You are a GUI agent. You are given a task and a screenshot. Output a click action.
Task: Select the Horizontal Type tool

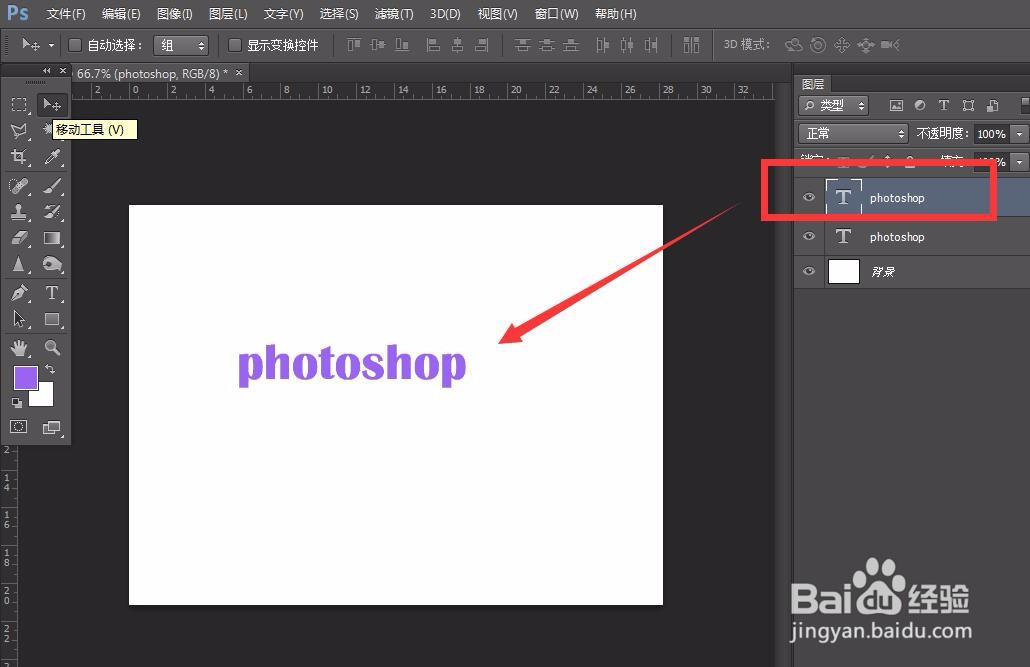[52, 292]
